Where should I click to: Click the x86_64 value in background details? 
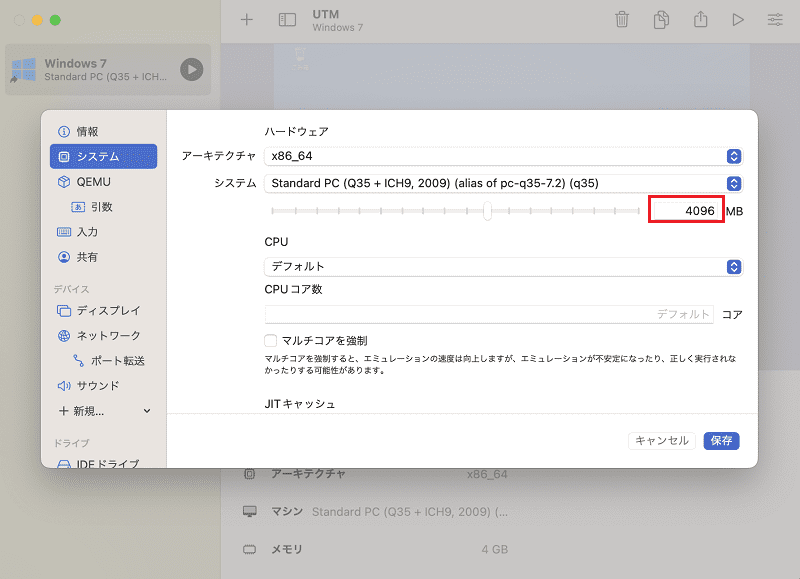pyautogui.click(x=487, y=474)
